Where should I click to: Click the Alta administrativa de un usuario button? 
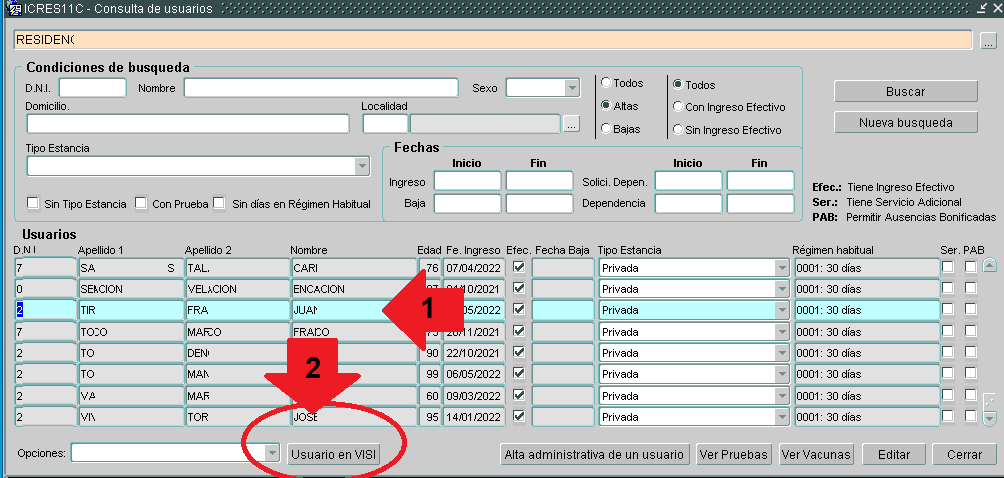[x=595, y=454]
